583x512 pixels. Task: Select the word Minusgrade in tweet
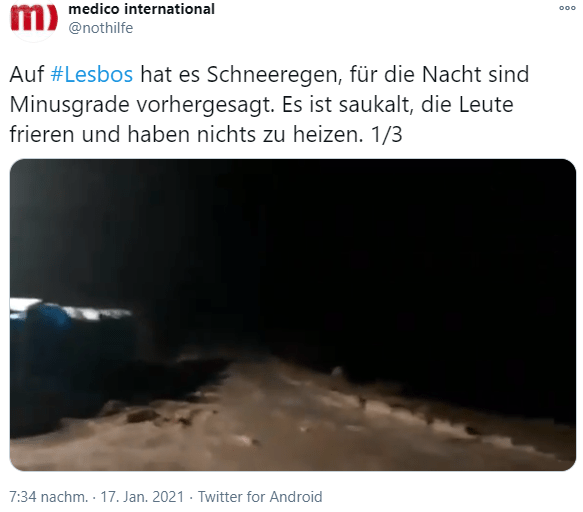[70, 105]
